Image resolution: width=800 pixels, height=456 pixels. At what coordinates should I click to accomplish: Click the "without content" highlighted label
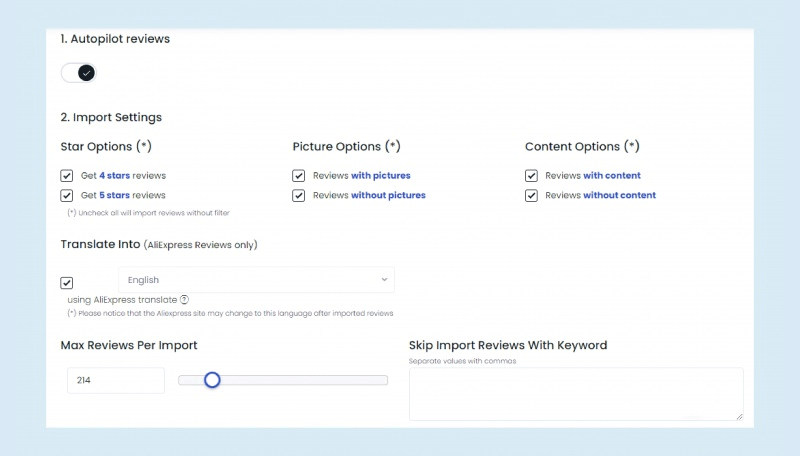(x=619, y=196)
